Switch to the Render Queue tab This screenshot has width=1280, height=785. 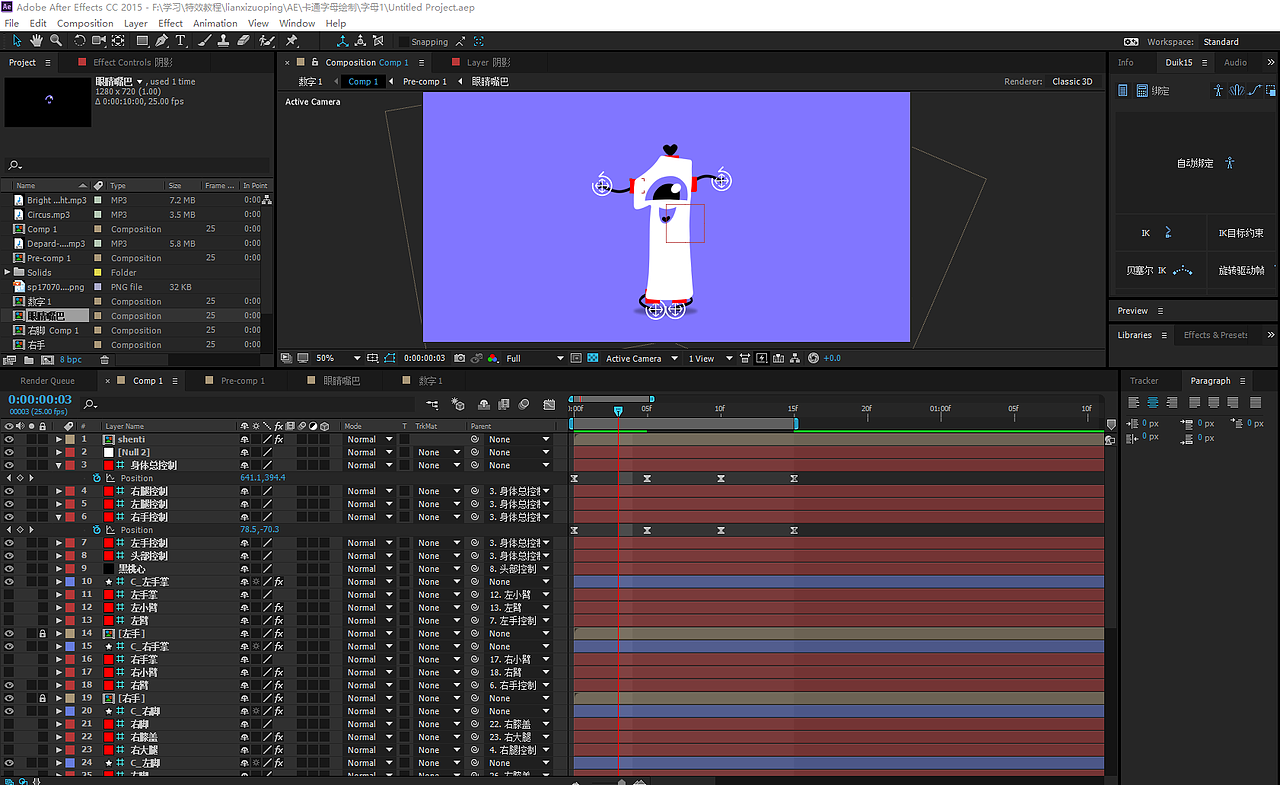point(47,381)
